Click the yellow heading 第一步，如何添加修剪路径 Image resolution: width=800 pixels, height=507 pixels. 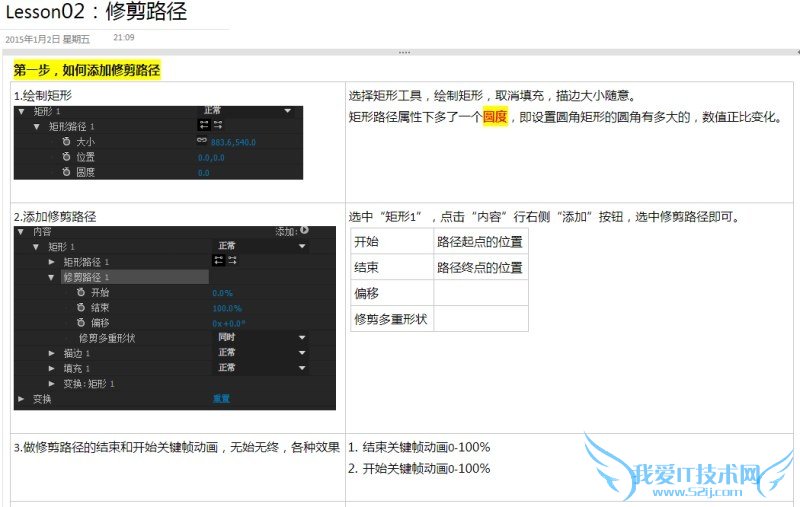point(87,70)
